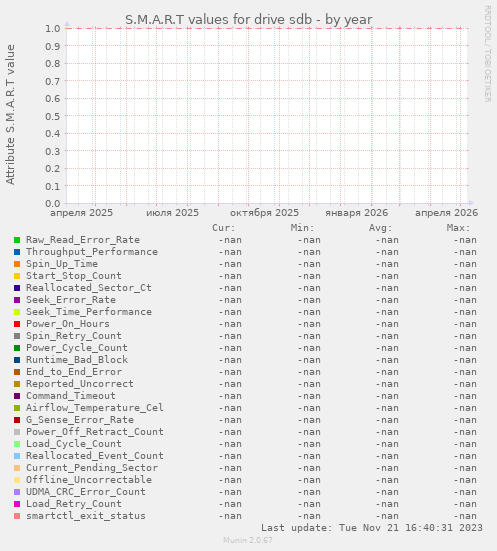
Task: Click the graph title for drive sdb
Action: click(x=248, y=20)
